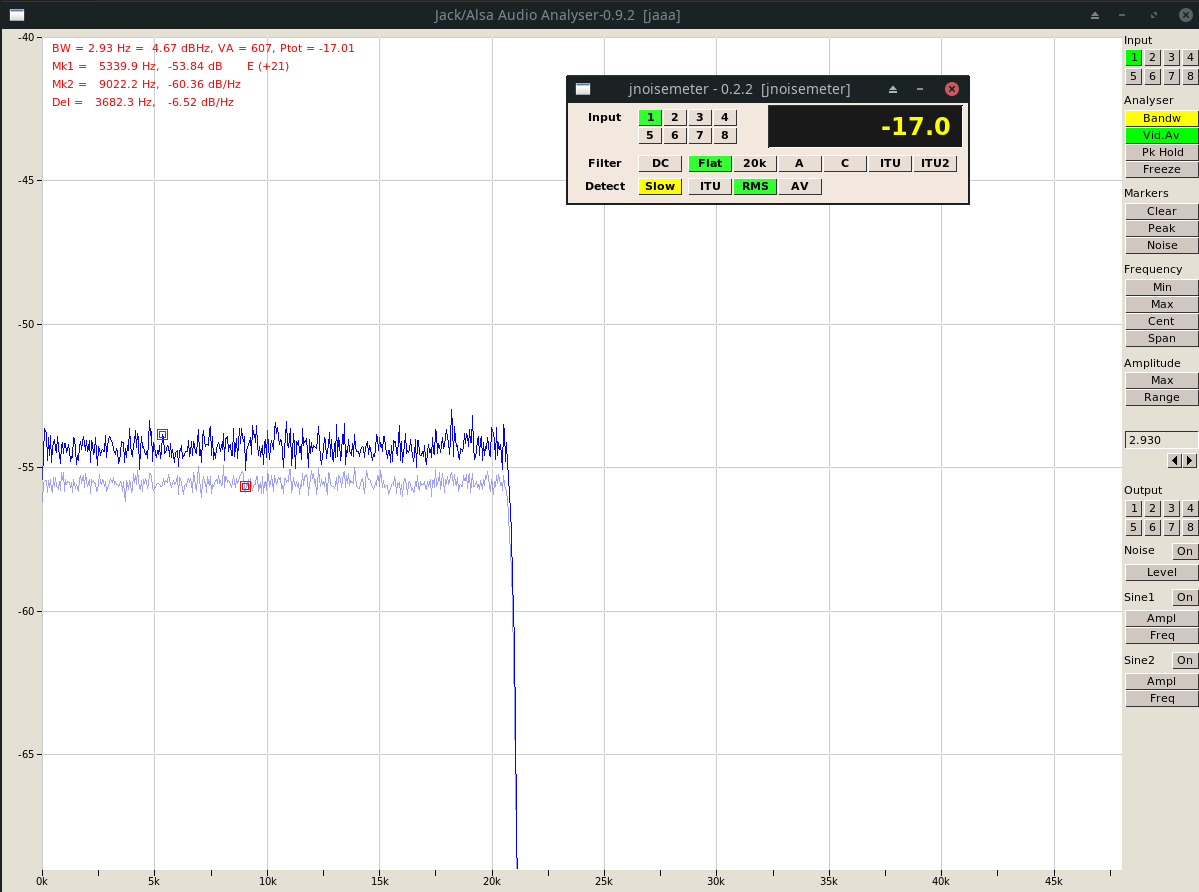Click the 2.930 value field

point(1162,440)
